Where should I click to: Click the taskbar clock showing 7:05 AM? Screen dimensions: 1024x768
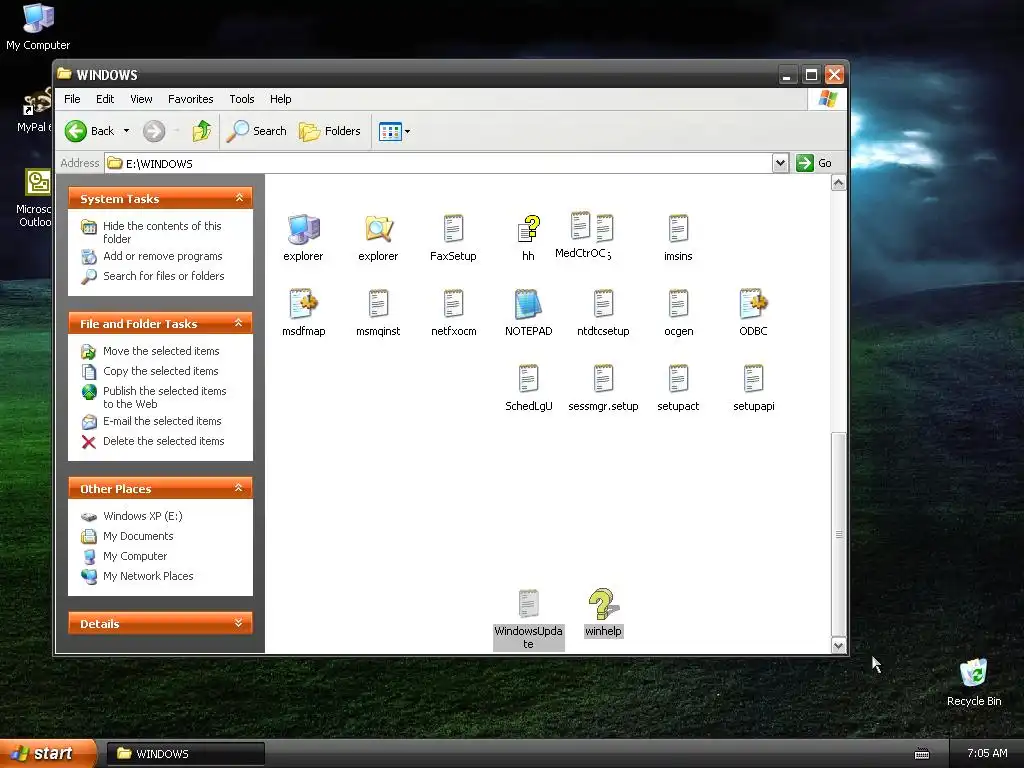coord(987,754)
